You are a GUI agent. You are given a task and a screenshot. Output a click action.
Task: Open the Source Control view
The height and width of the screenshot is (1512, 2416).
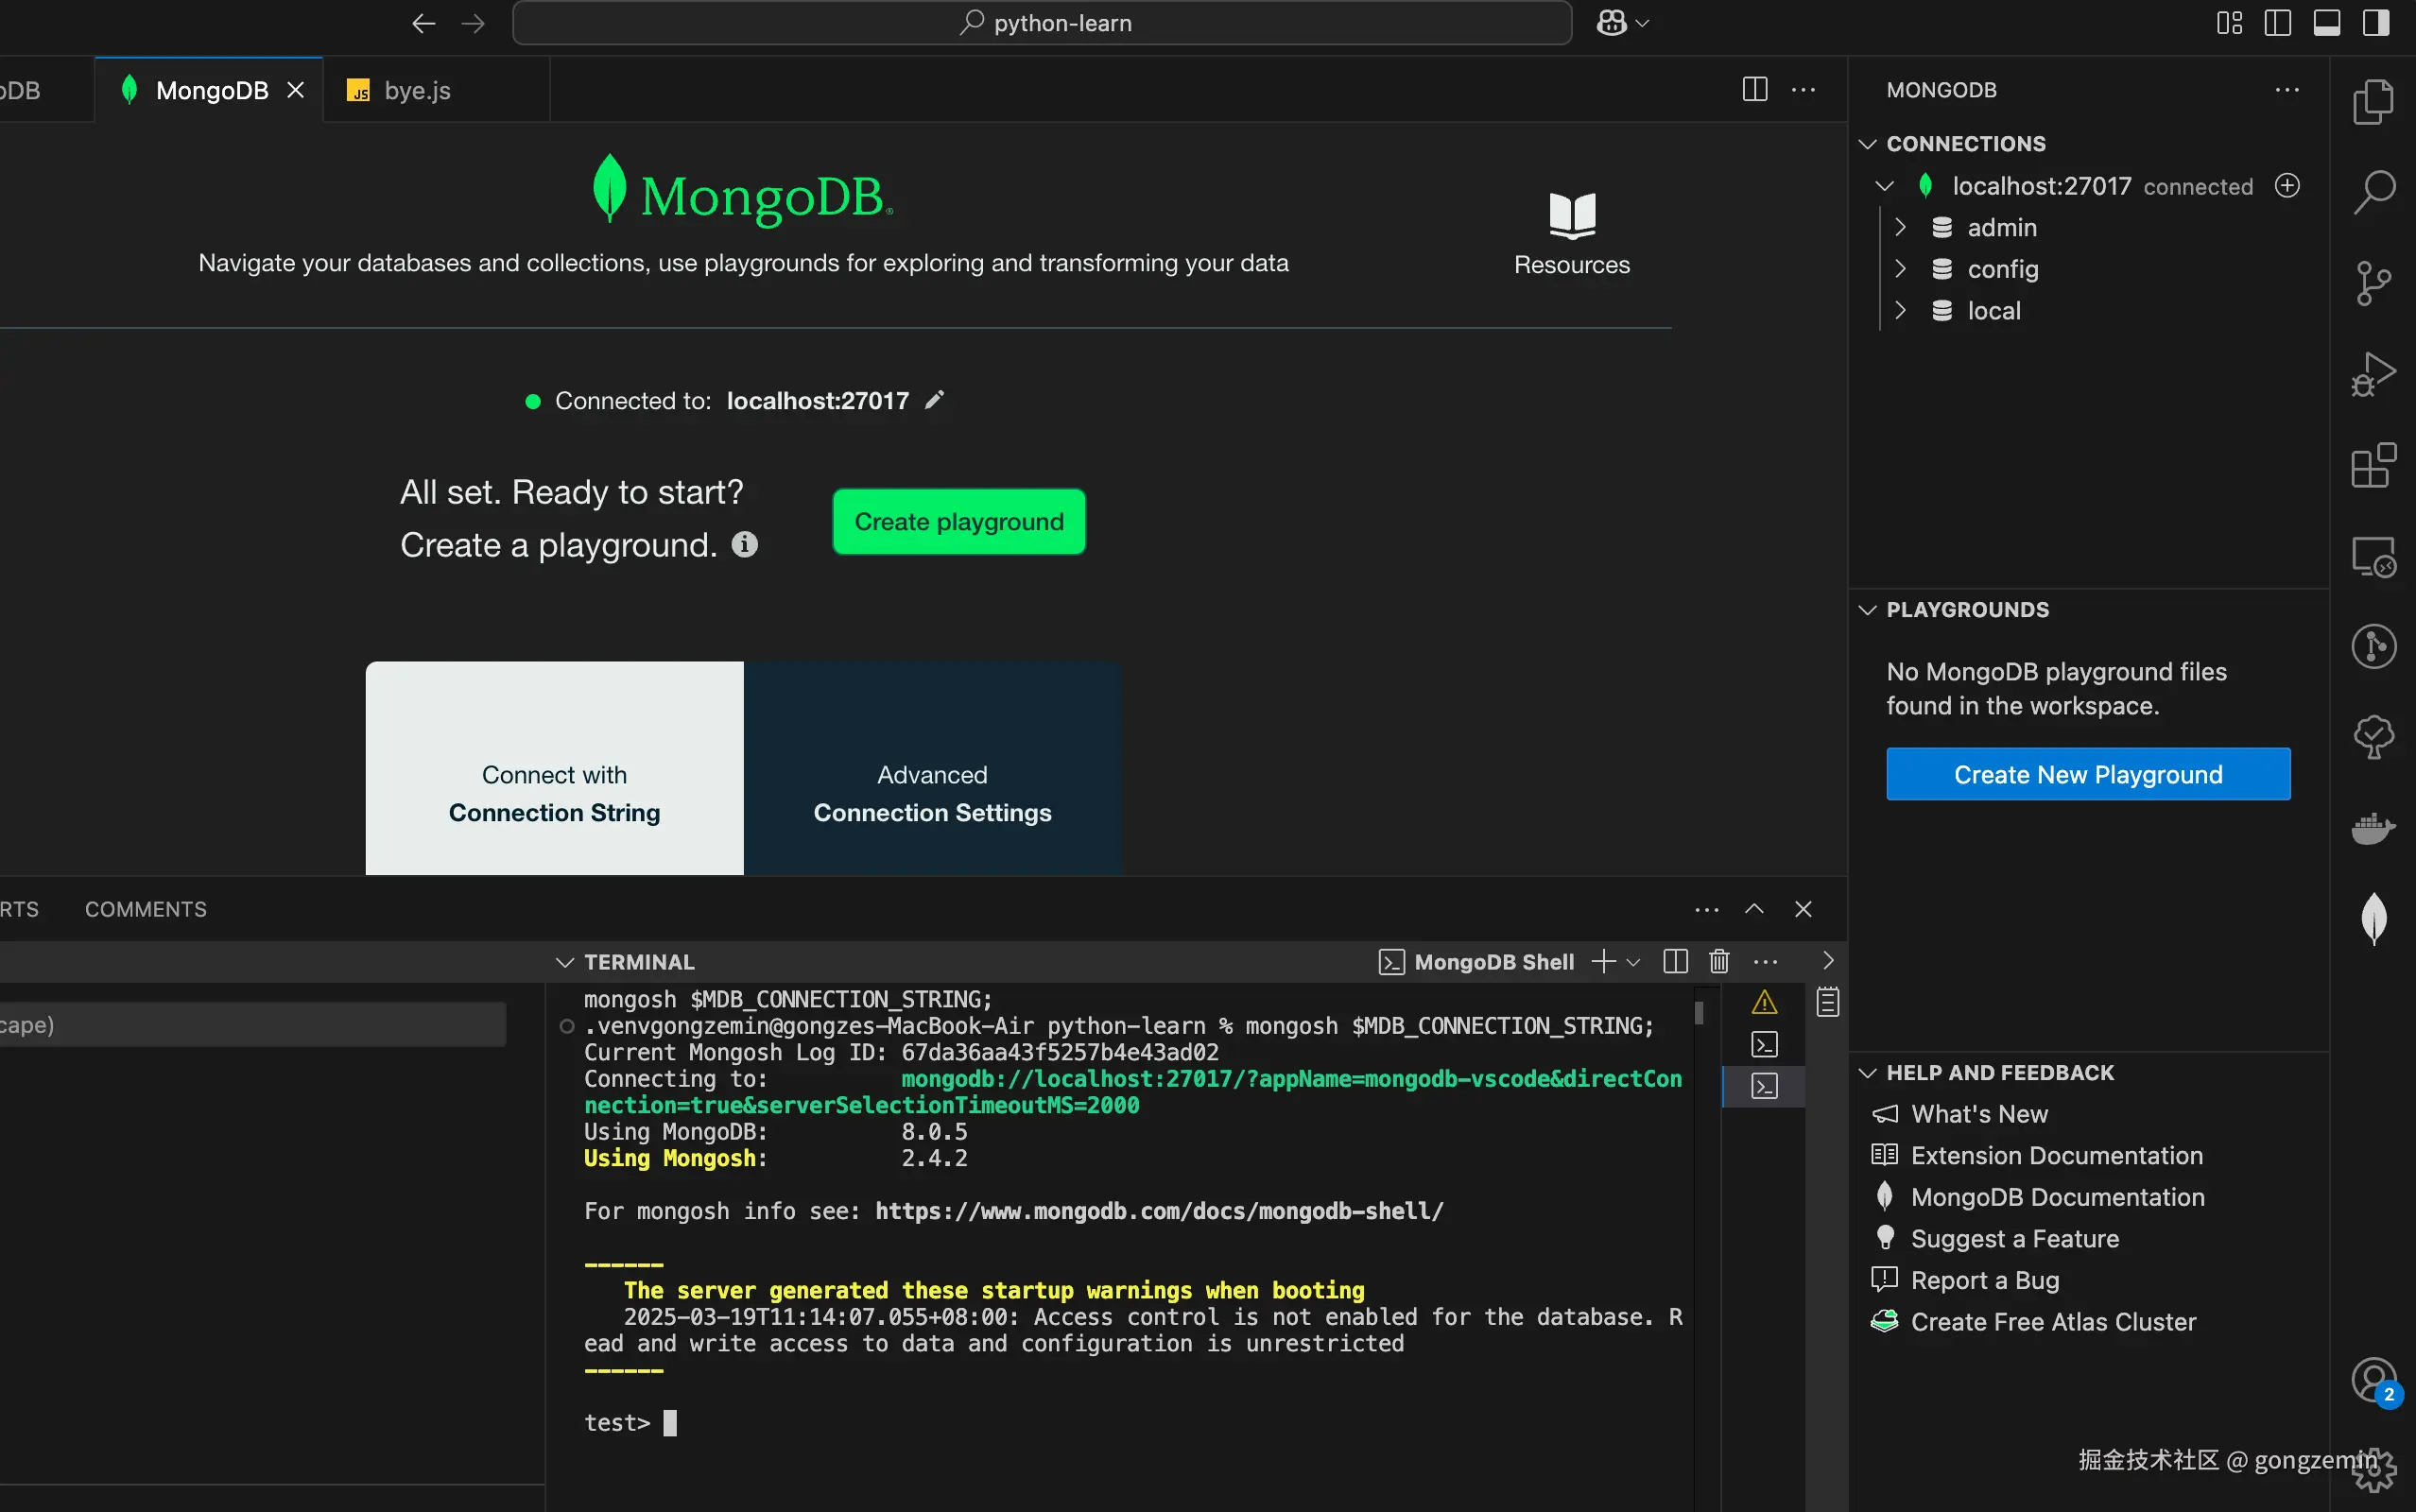[2373, 283]
